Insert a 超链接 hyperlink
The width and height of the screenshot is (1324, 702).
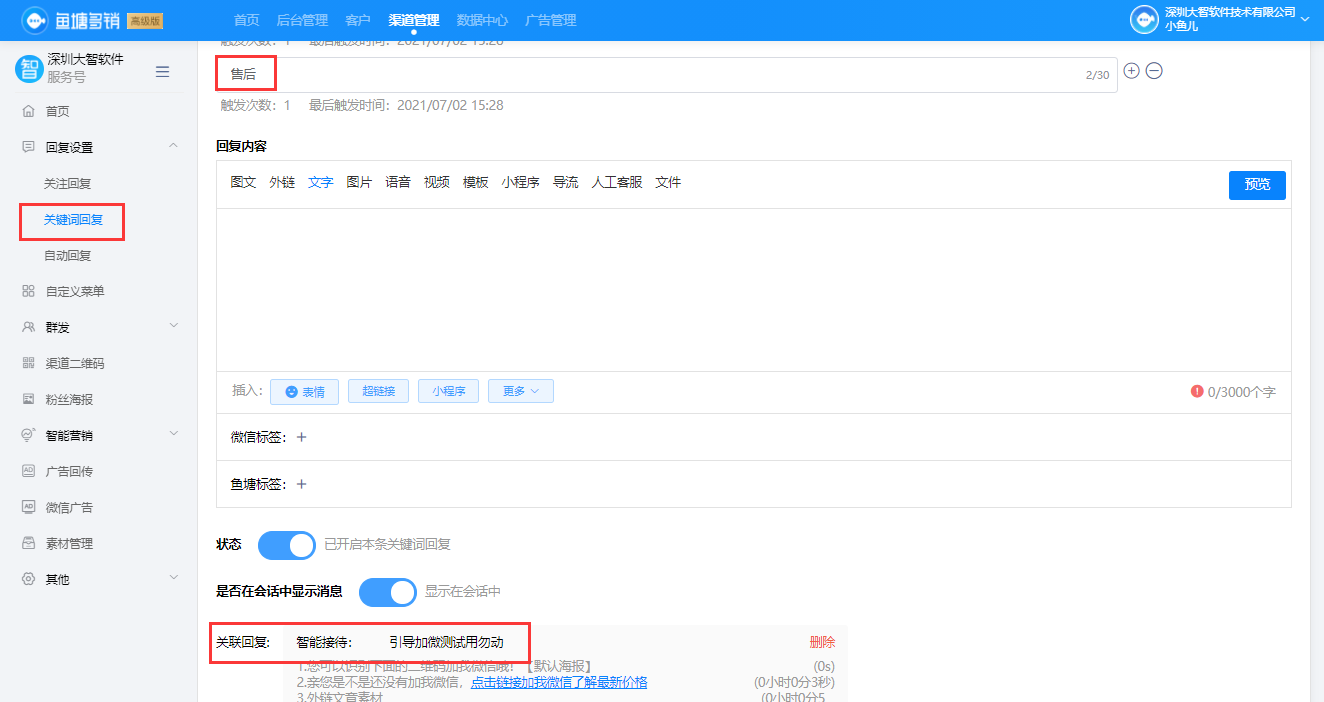coord(378,391)
